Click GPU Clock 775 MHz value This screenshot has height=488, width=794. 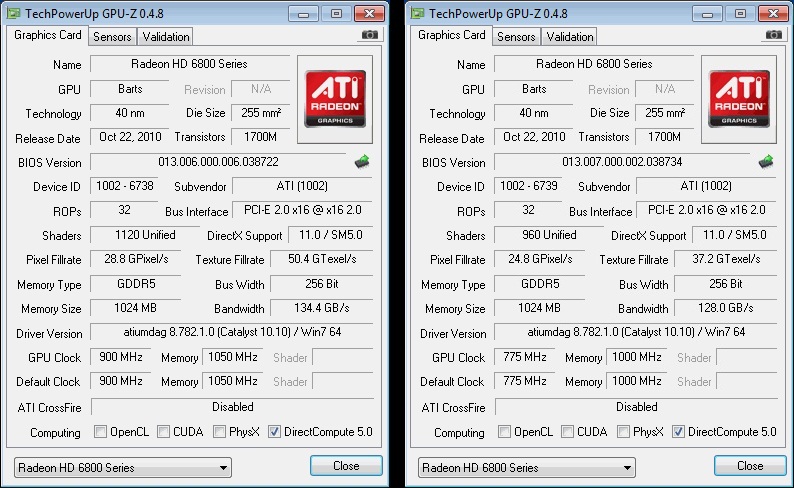tap(525, 357)
